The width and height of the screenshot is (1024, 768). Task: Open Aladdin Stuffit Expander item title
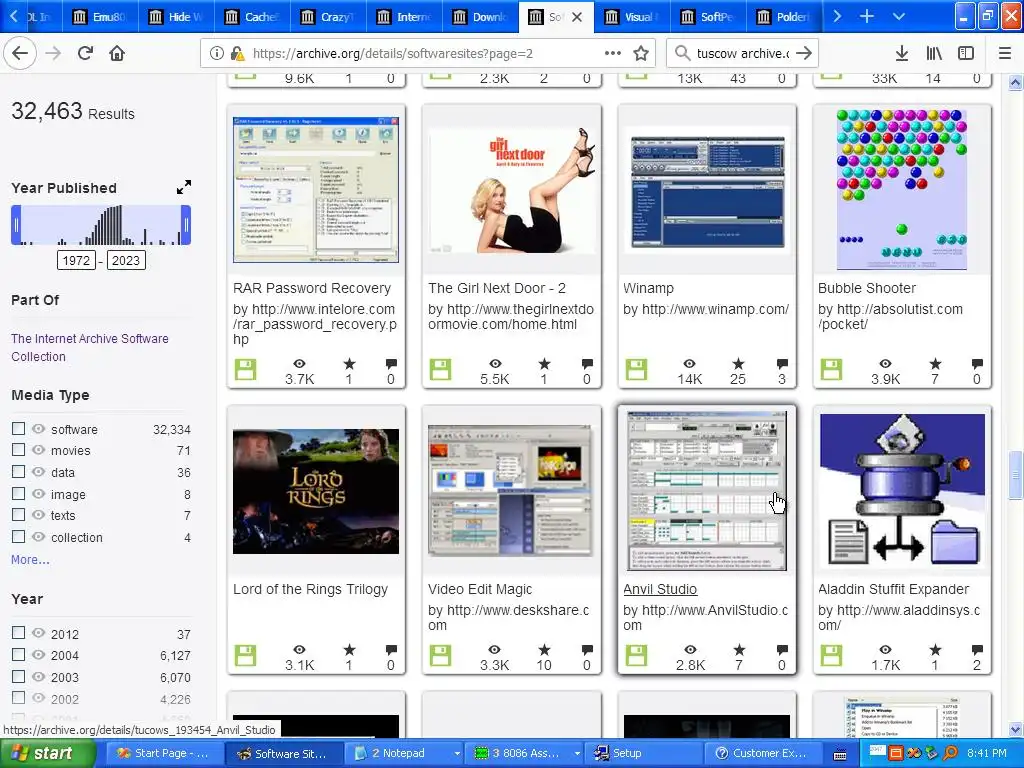click(893, 589)
